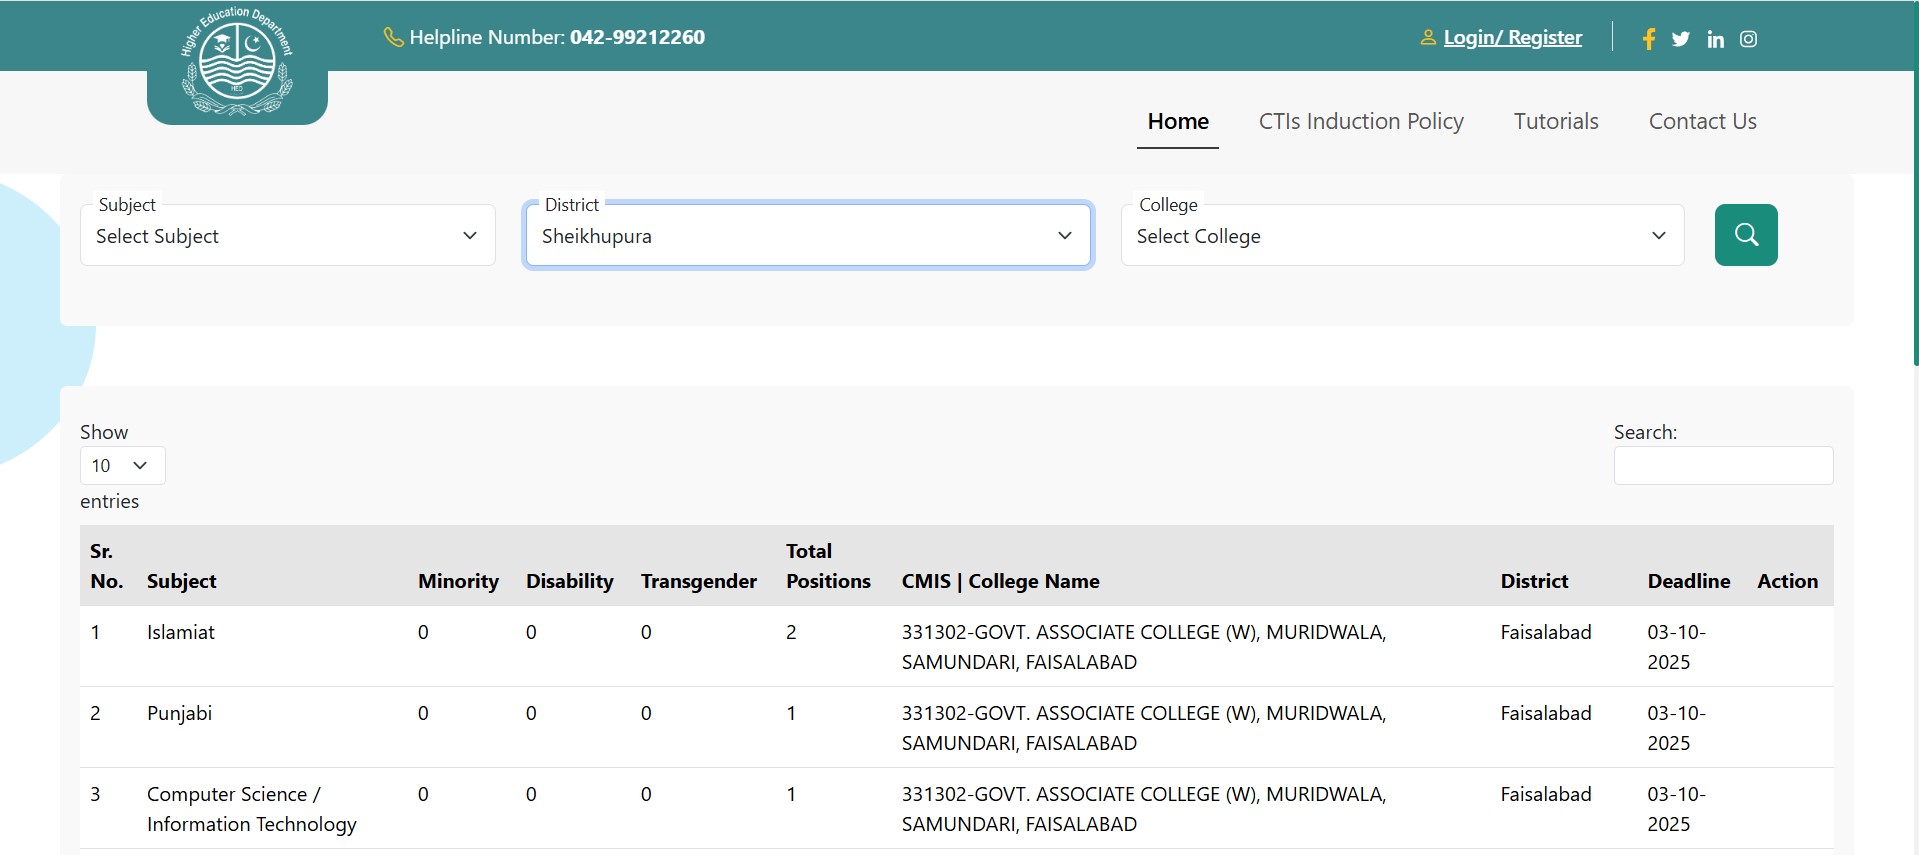
Task: Open the Contact Us page
Action: coord(1702,122)
